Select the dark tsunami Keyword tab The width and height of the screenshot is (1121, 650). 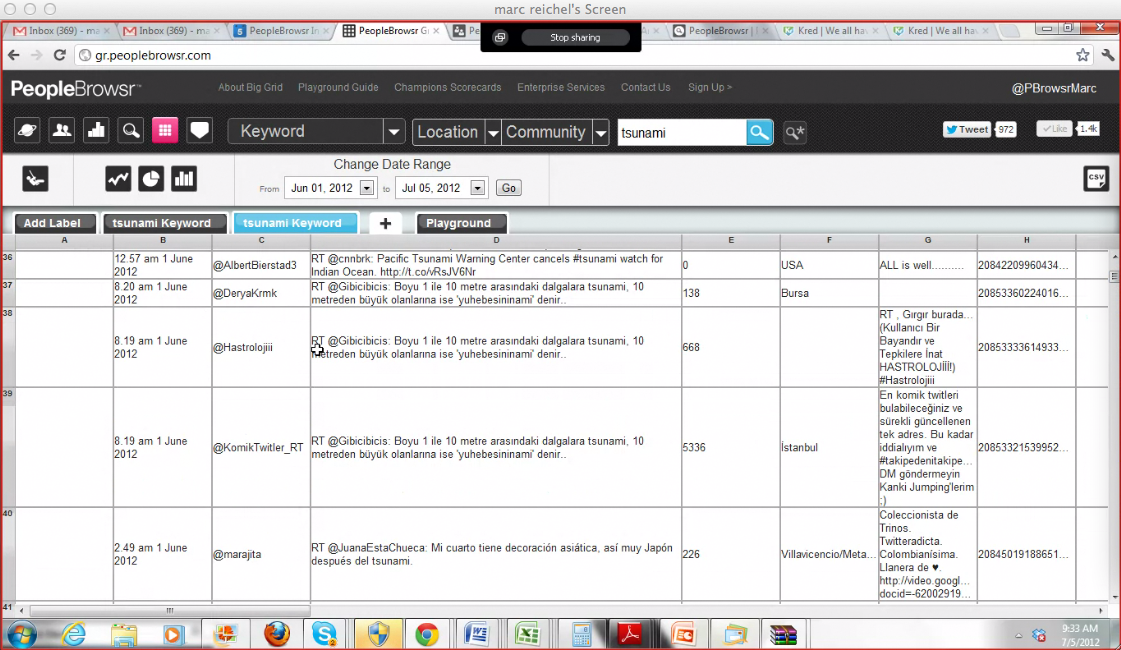pyautogui.click(x=162, y=223)
